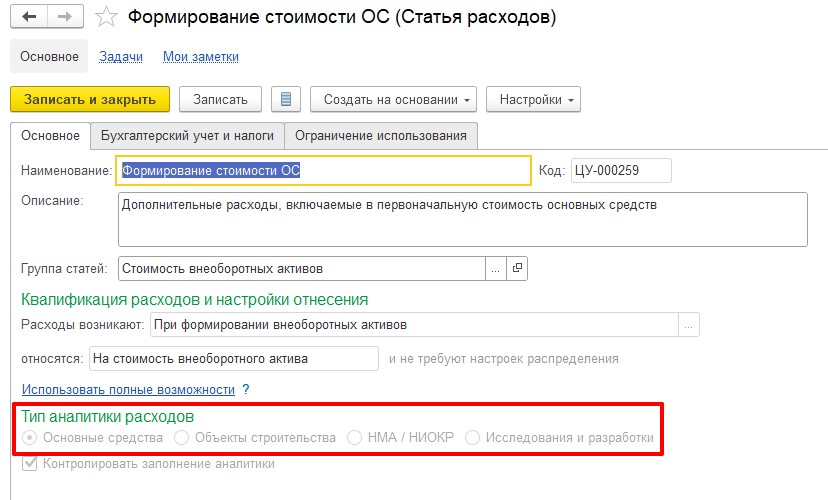Image resolution: width=828 pixels, height=500 pixels.
Task: Click the back navigation arrow
Action: (30, 18)
